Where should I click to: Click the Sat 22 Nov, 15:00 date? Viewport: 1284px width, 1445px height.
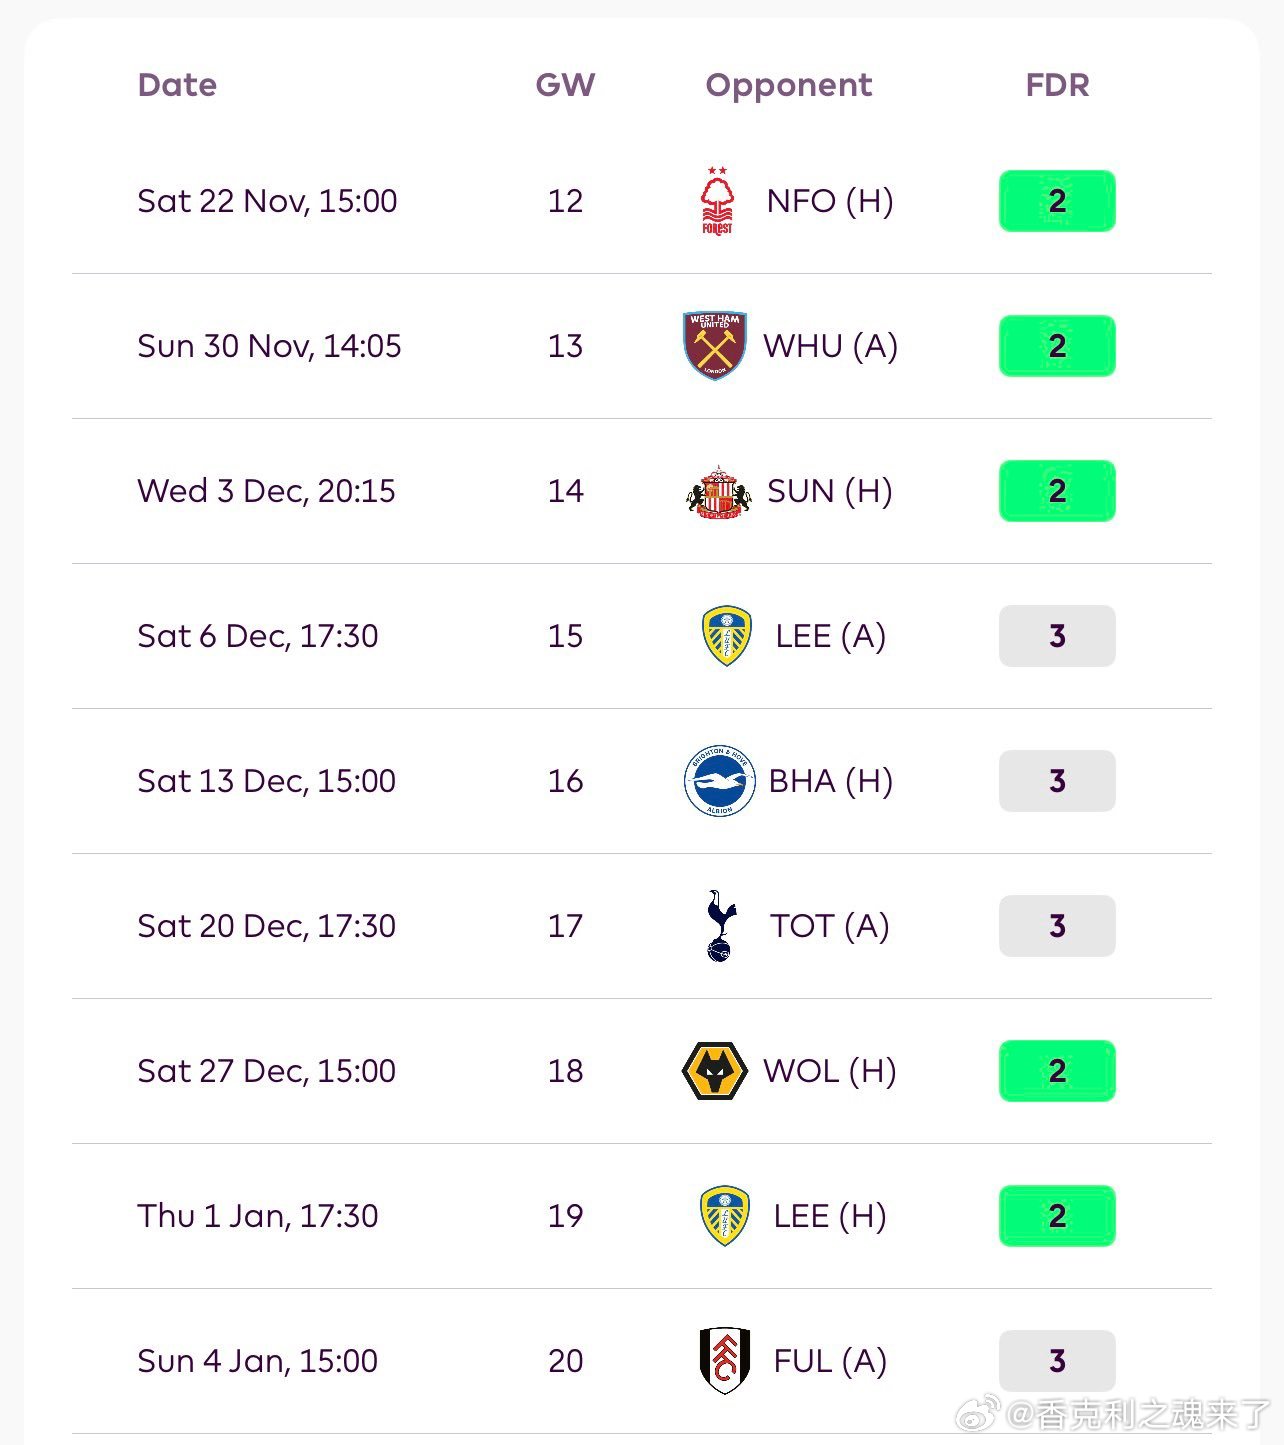click(x=267, y=201)
